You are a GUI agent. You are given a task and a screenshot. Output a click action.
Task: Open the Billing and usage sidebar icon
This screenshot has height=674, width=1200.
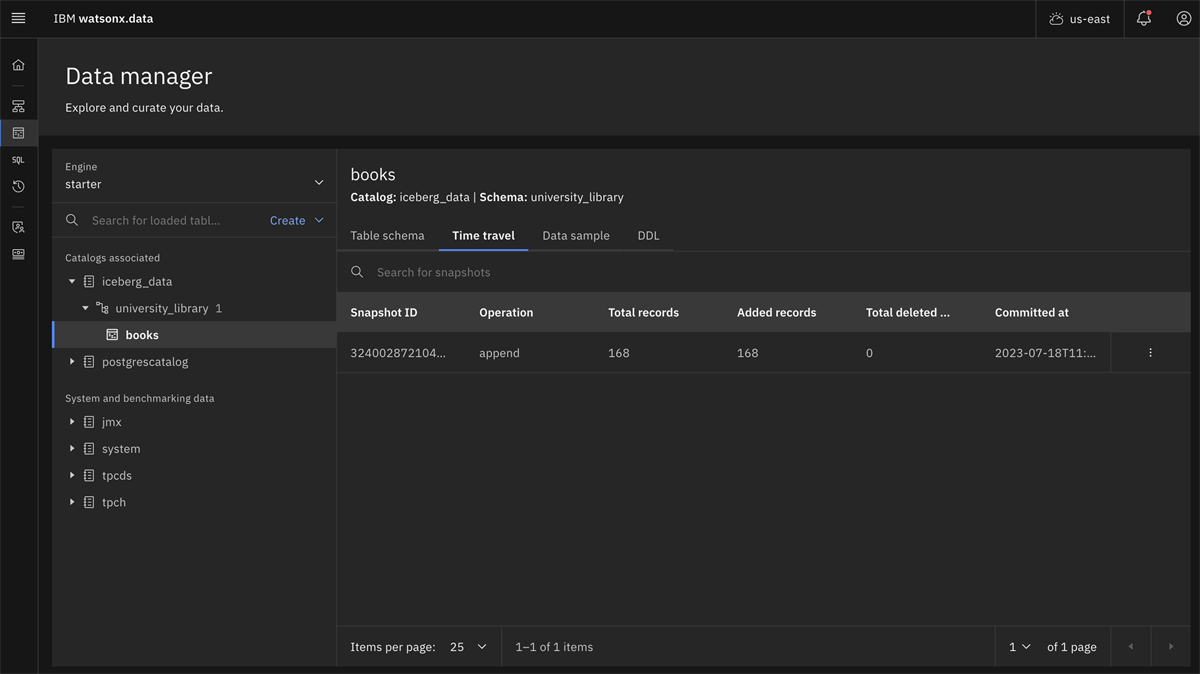pyautogui.click(x=18, y=254)
